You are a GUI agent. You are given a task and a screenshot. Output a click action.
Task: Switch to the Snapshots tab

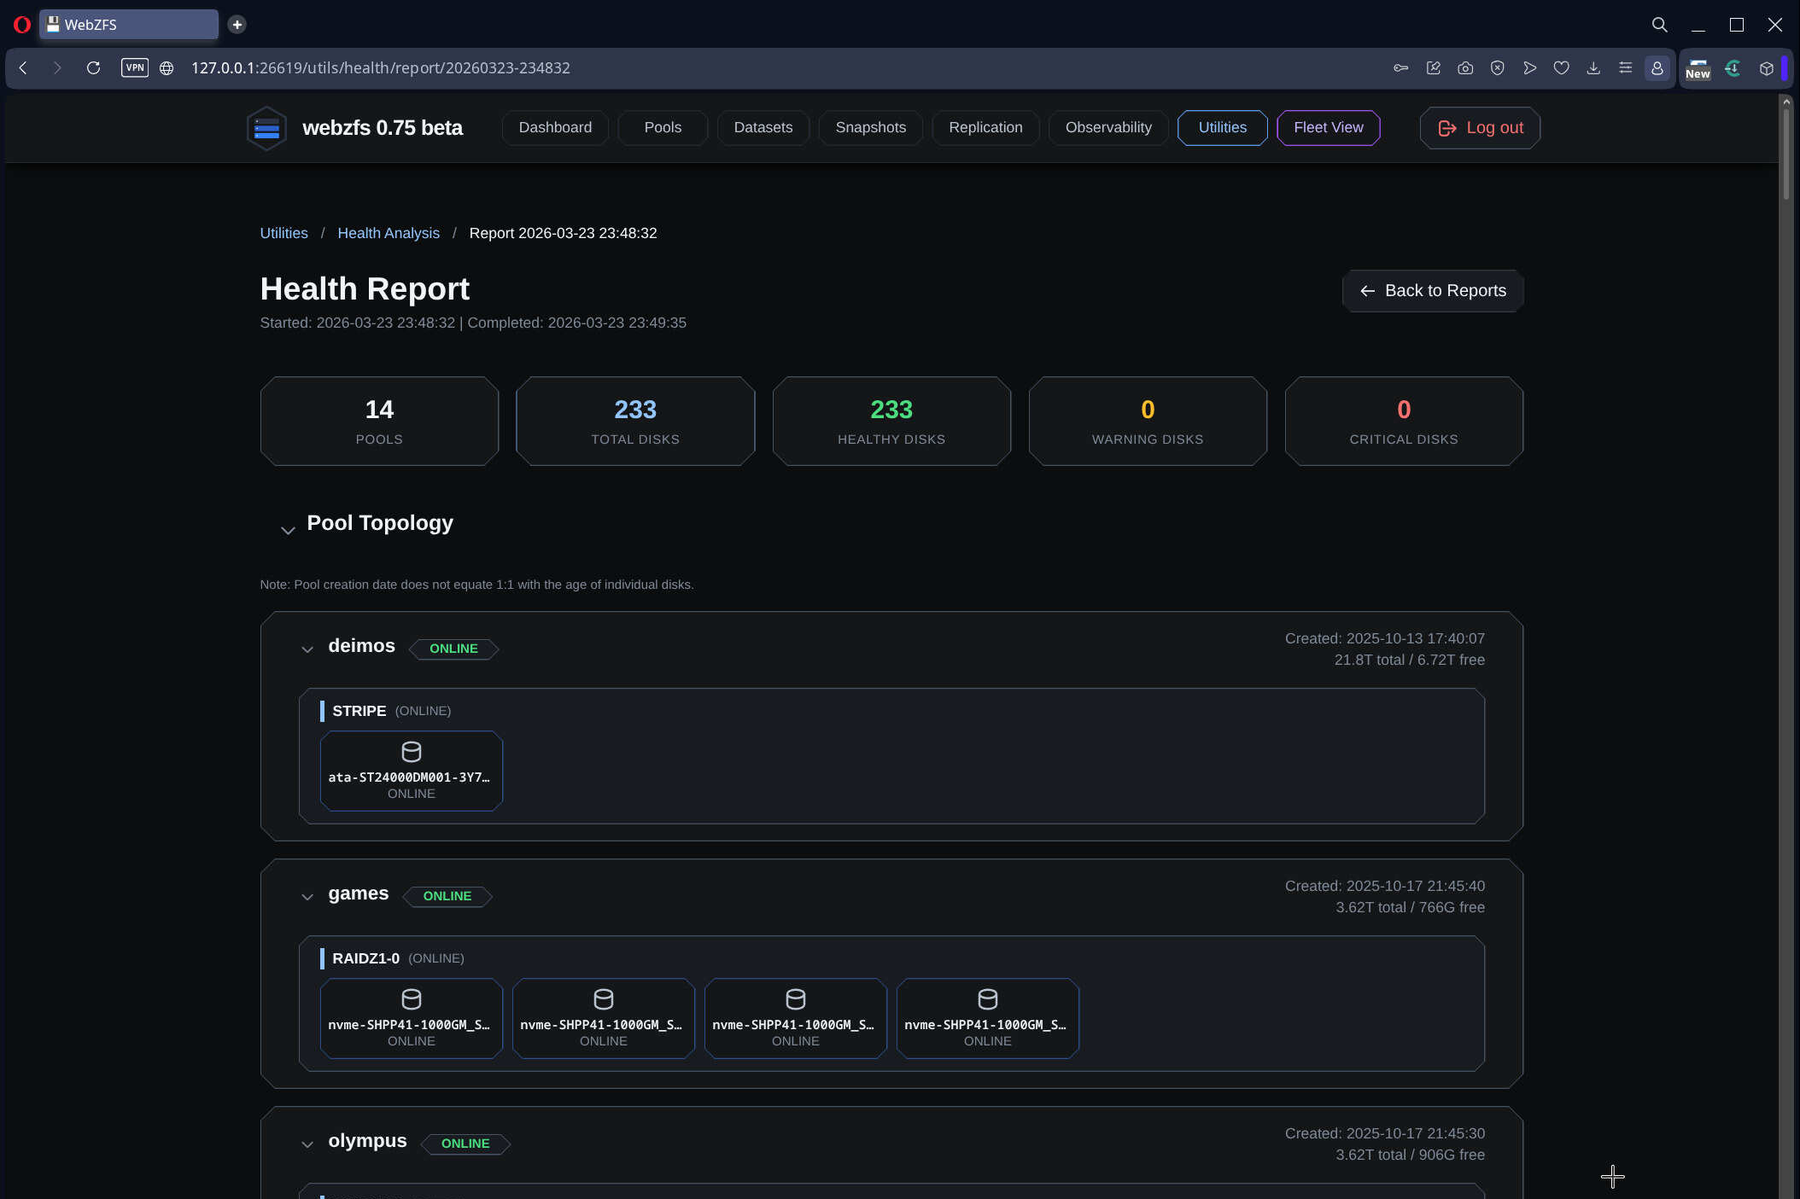pyautogui.click(x=871, y=128)
